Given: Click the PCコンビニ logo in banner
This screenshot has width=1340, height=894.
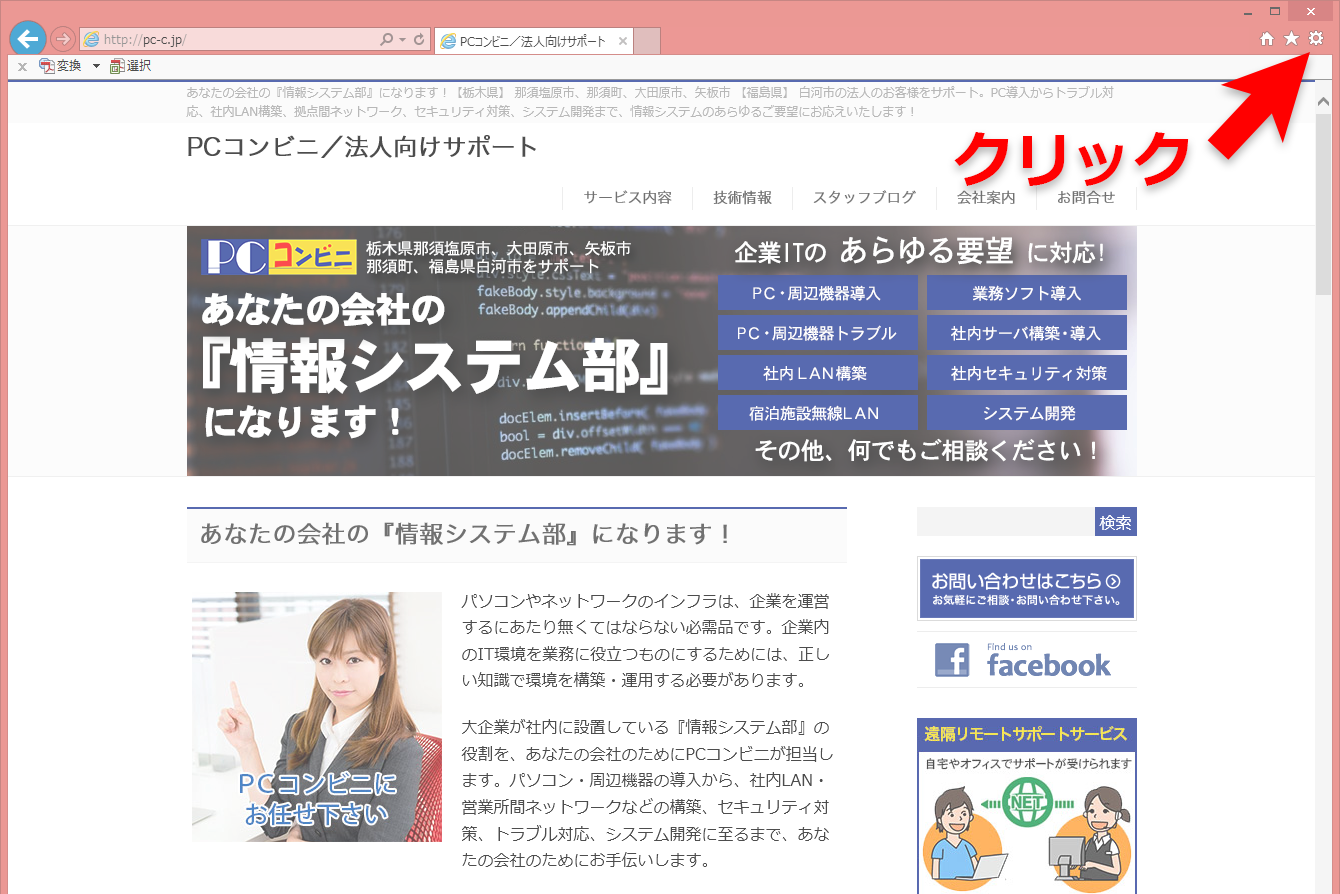Looking at the screenshot, I should click(279, 257).
